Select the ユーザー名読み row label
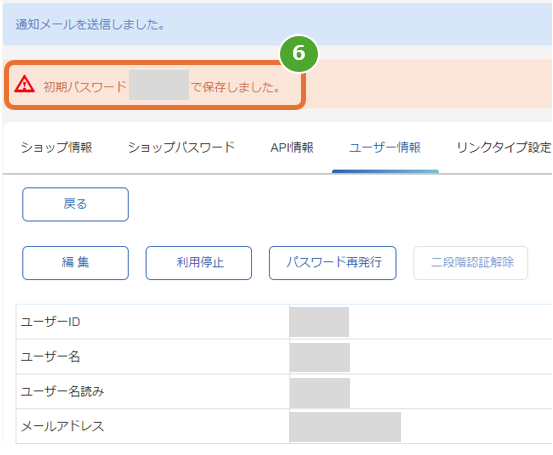Image resolution: width=553 pixels, height=455 pixels. tap(62, 391)
